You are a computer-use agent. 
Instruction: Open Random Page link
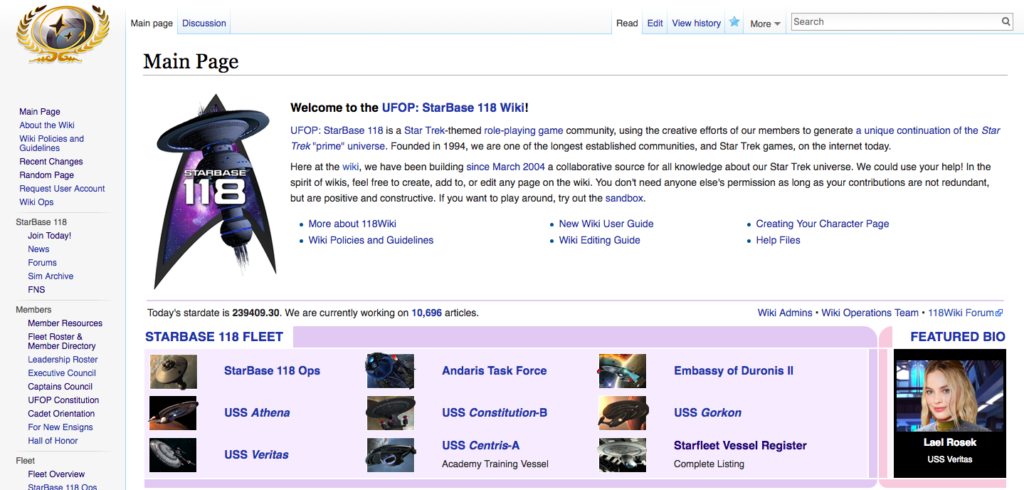tap(46, 175)
